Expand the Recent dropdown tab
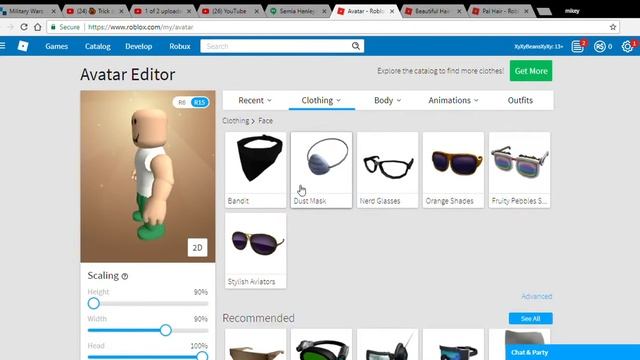Image resolution: width=640 pixels, height=360 pixels. click(x=255, y=100)
